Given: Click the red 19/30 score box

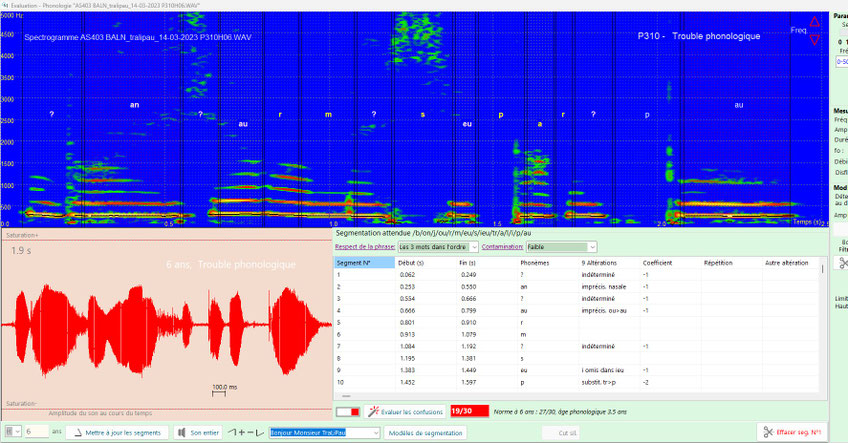Looking at the screenshot, I should click(470, 411).
